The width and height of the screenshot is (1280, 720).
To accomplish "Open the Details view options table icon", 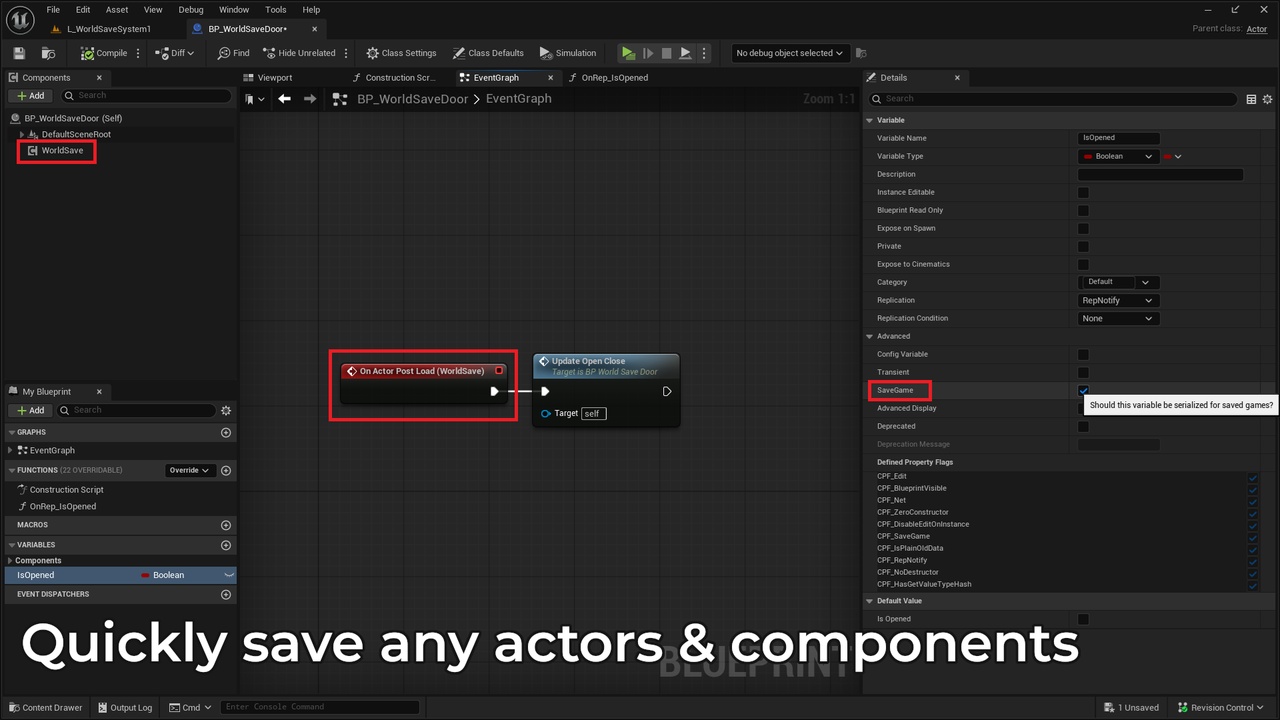I will click(x=1251, y=99).
